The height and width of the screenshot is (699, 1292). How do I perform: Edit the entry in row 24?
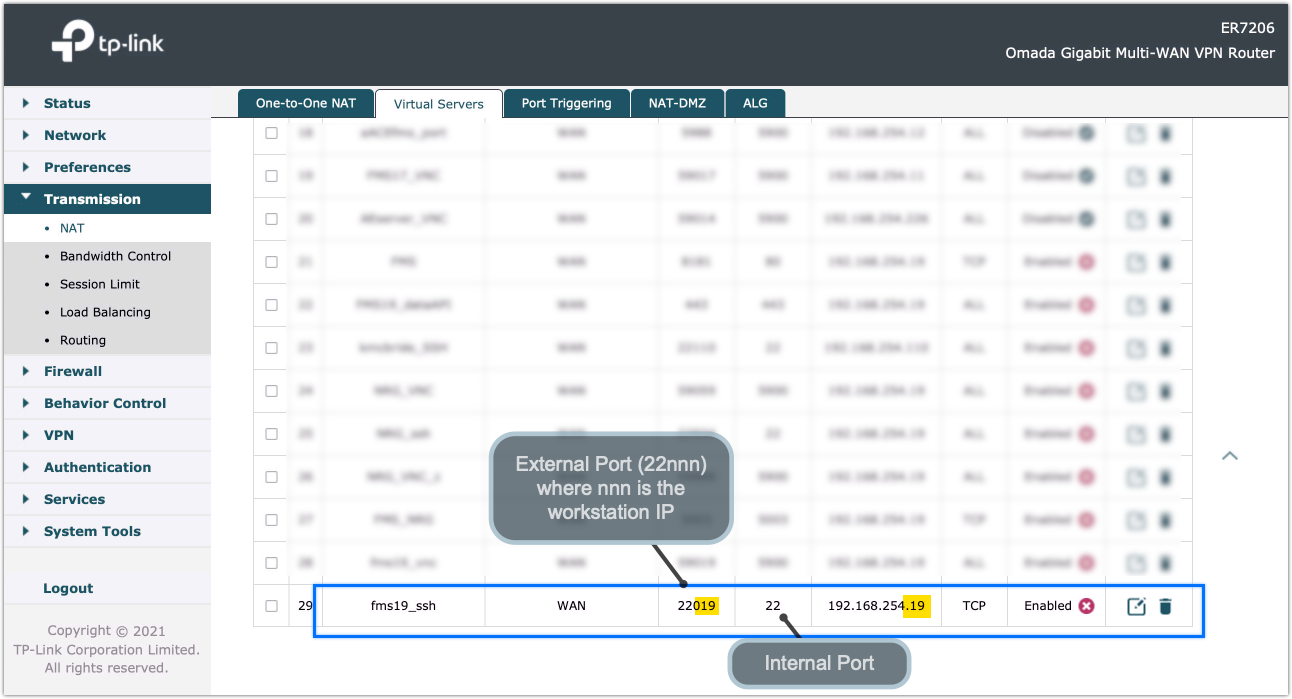point(1136,391)
